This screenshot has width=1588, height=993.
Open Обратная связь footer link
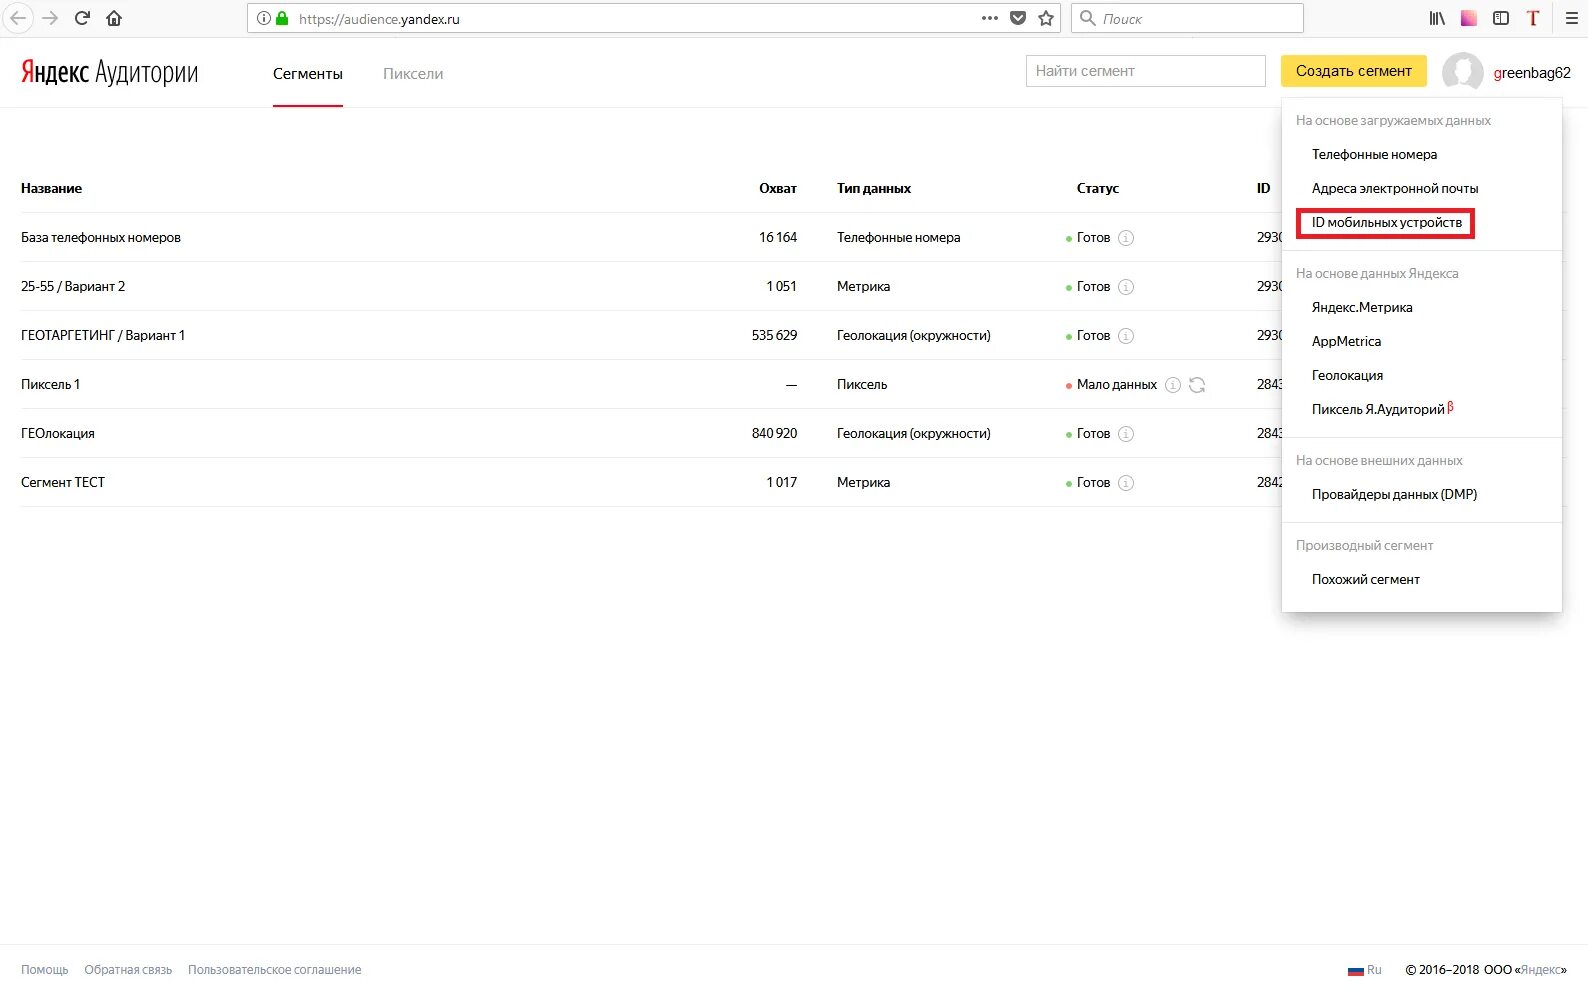[x=128, y=970]
